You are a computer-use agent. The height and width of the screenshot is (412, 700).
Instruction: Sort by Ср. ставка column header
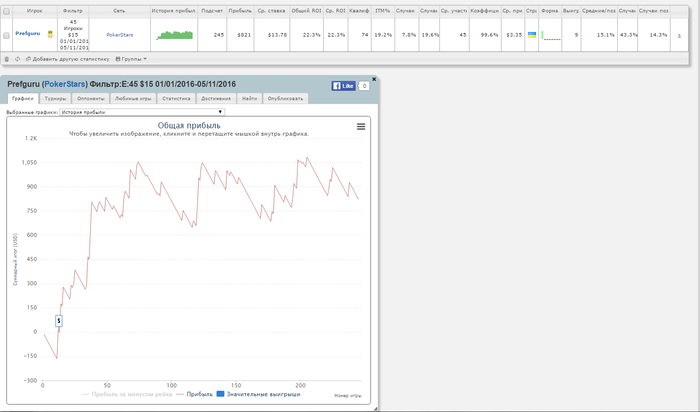tap(271, 11)
